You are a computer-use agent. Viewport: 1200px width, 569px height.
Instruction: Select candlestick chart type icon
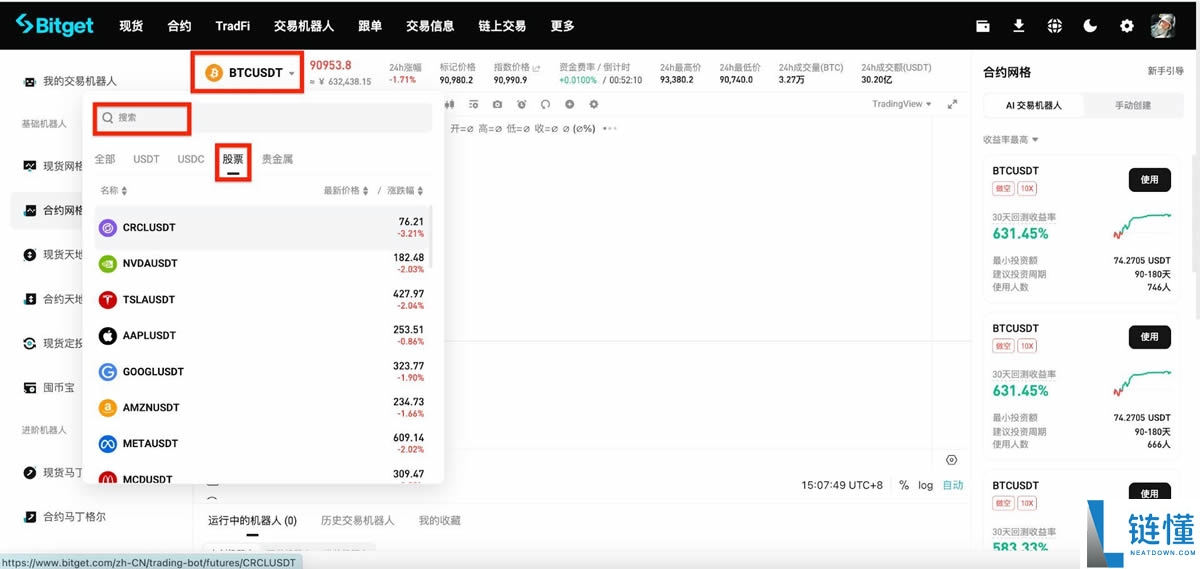(x=448, y=104)
